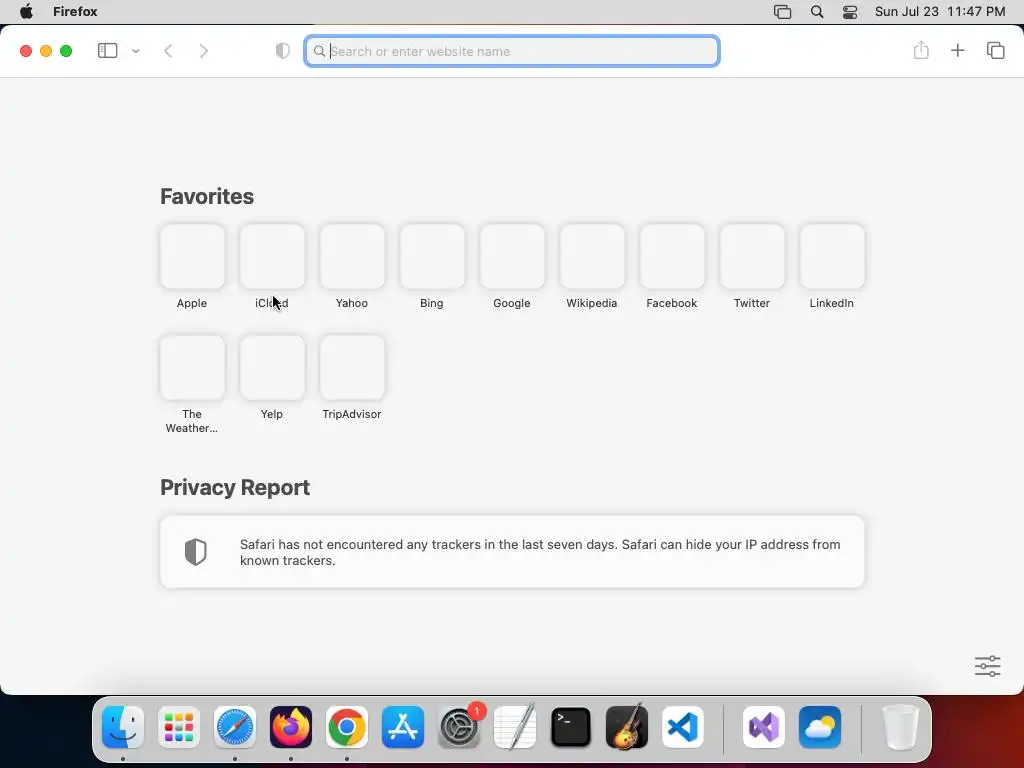
Task: Open the LinkedIn favorite tile
Action: [832, 257]
